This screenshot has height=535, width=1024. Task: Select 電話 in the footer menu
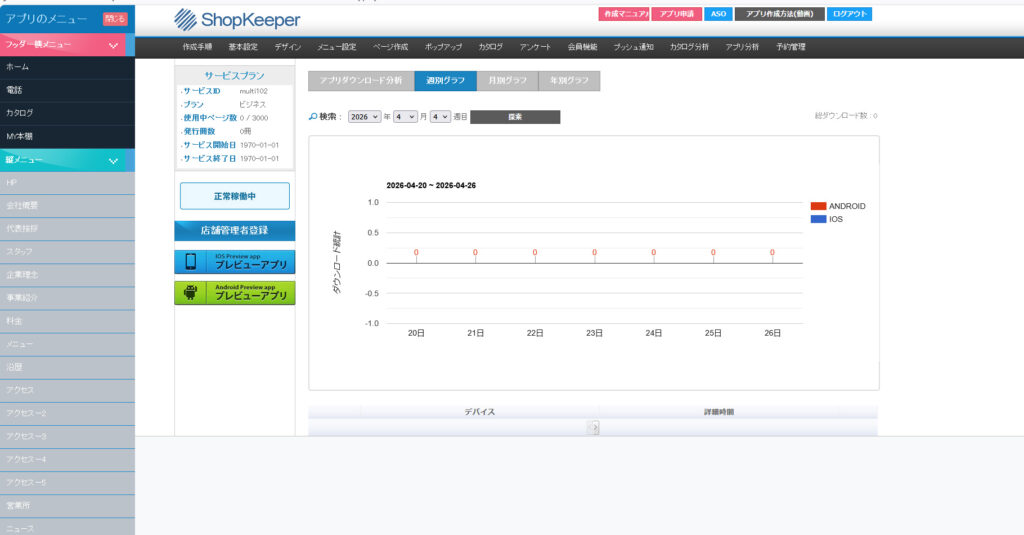click(x=67, y=90)
